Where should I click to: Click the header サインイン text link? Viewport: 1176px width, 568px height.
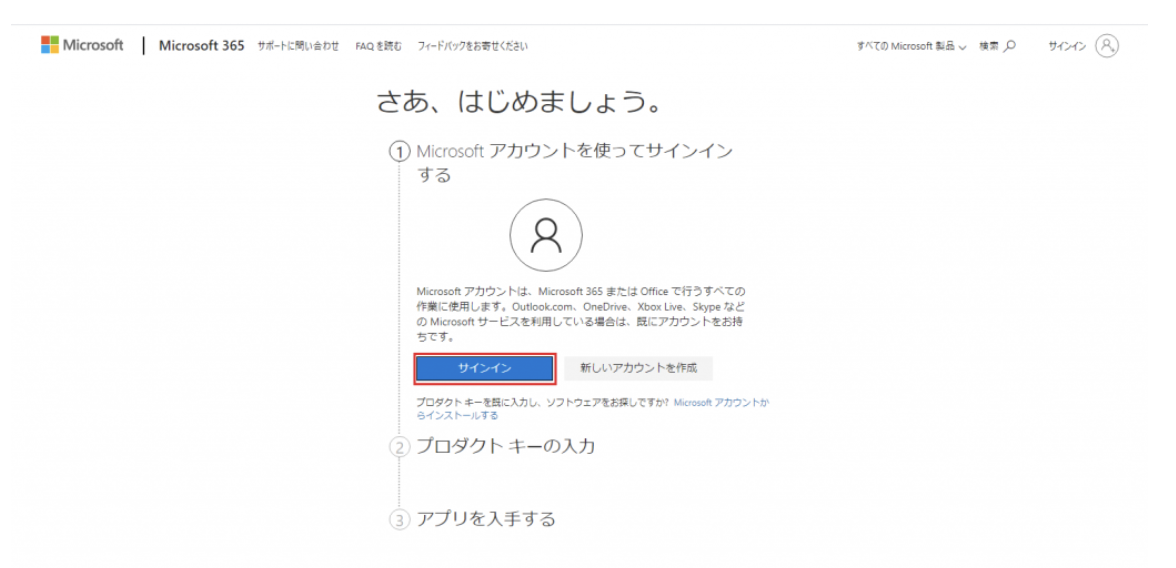coord(1067,46)
